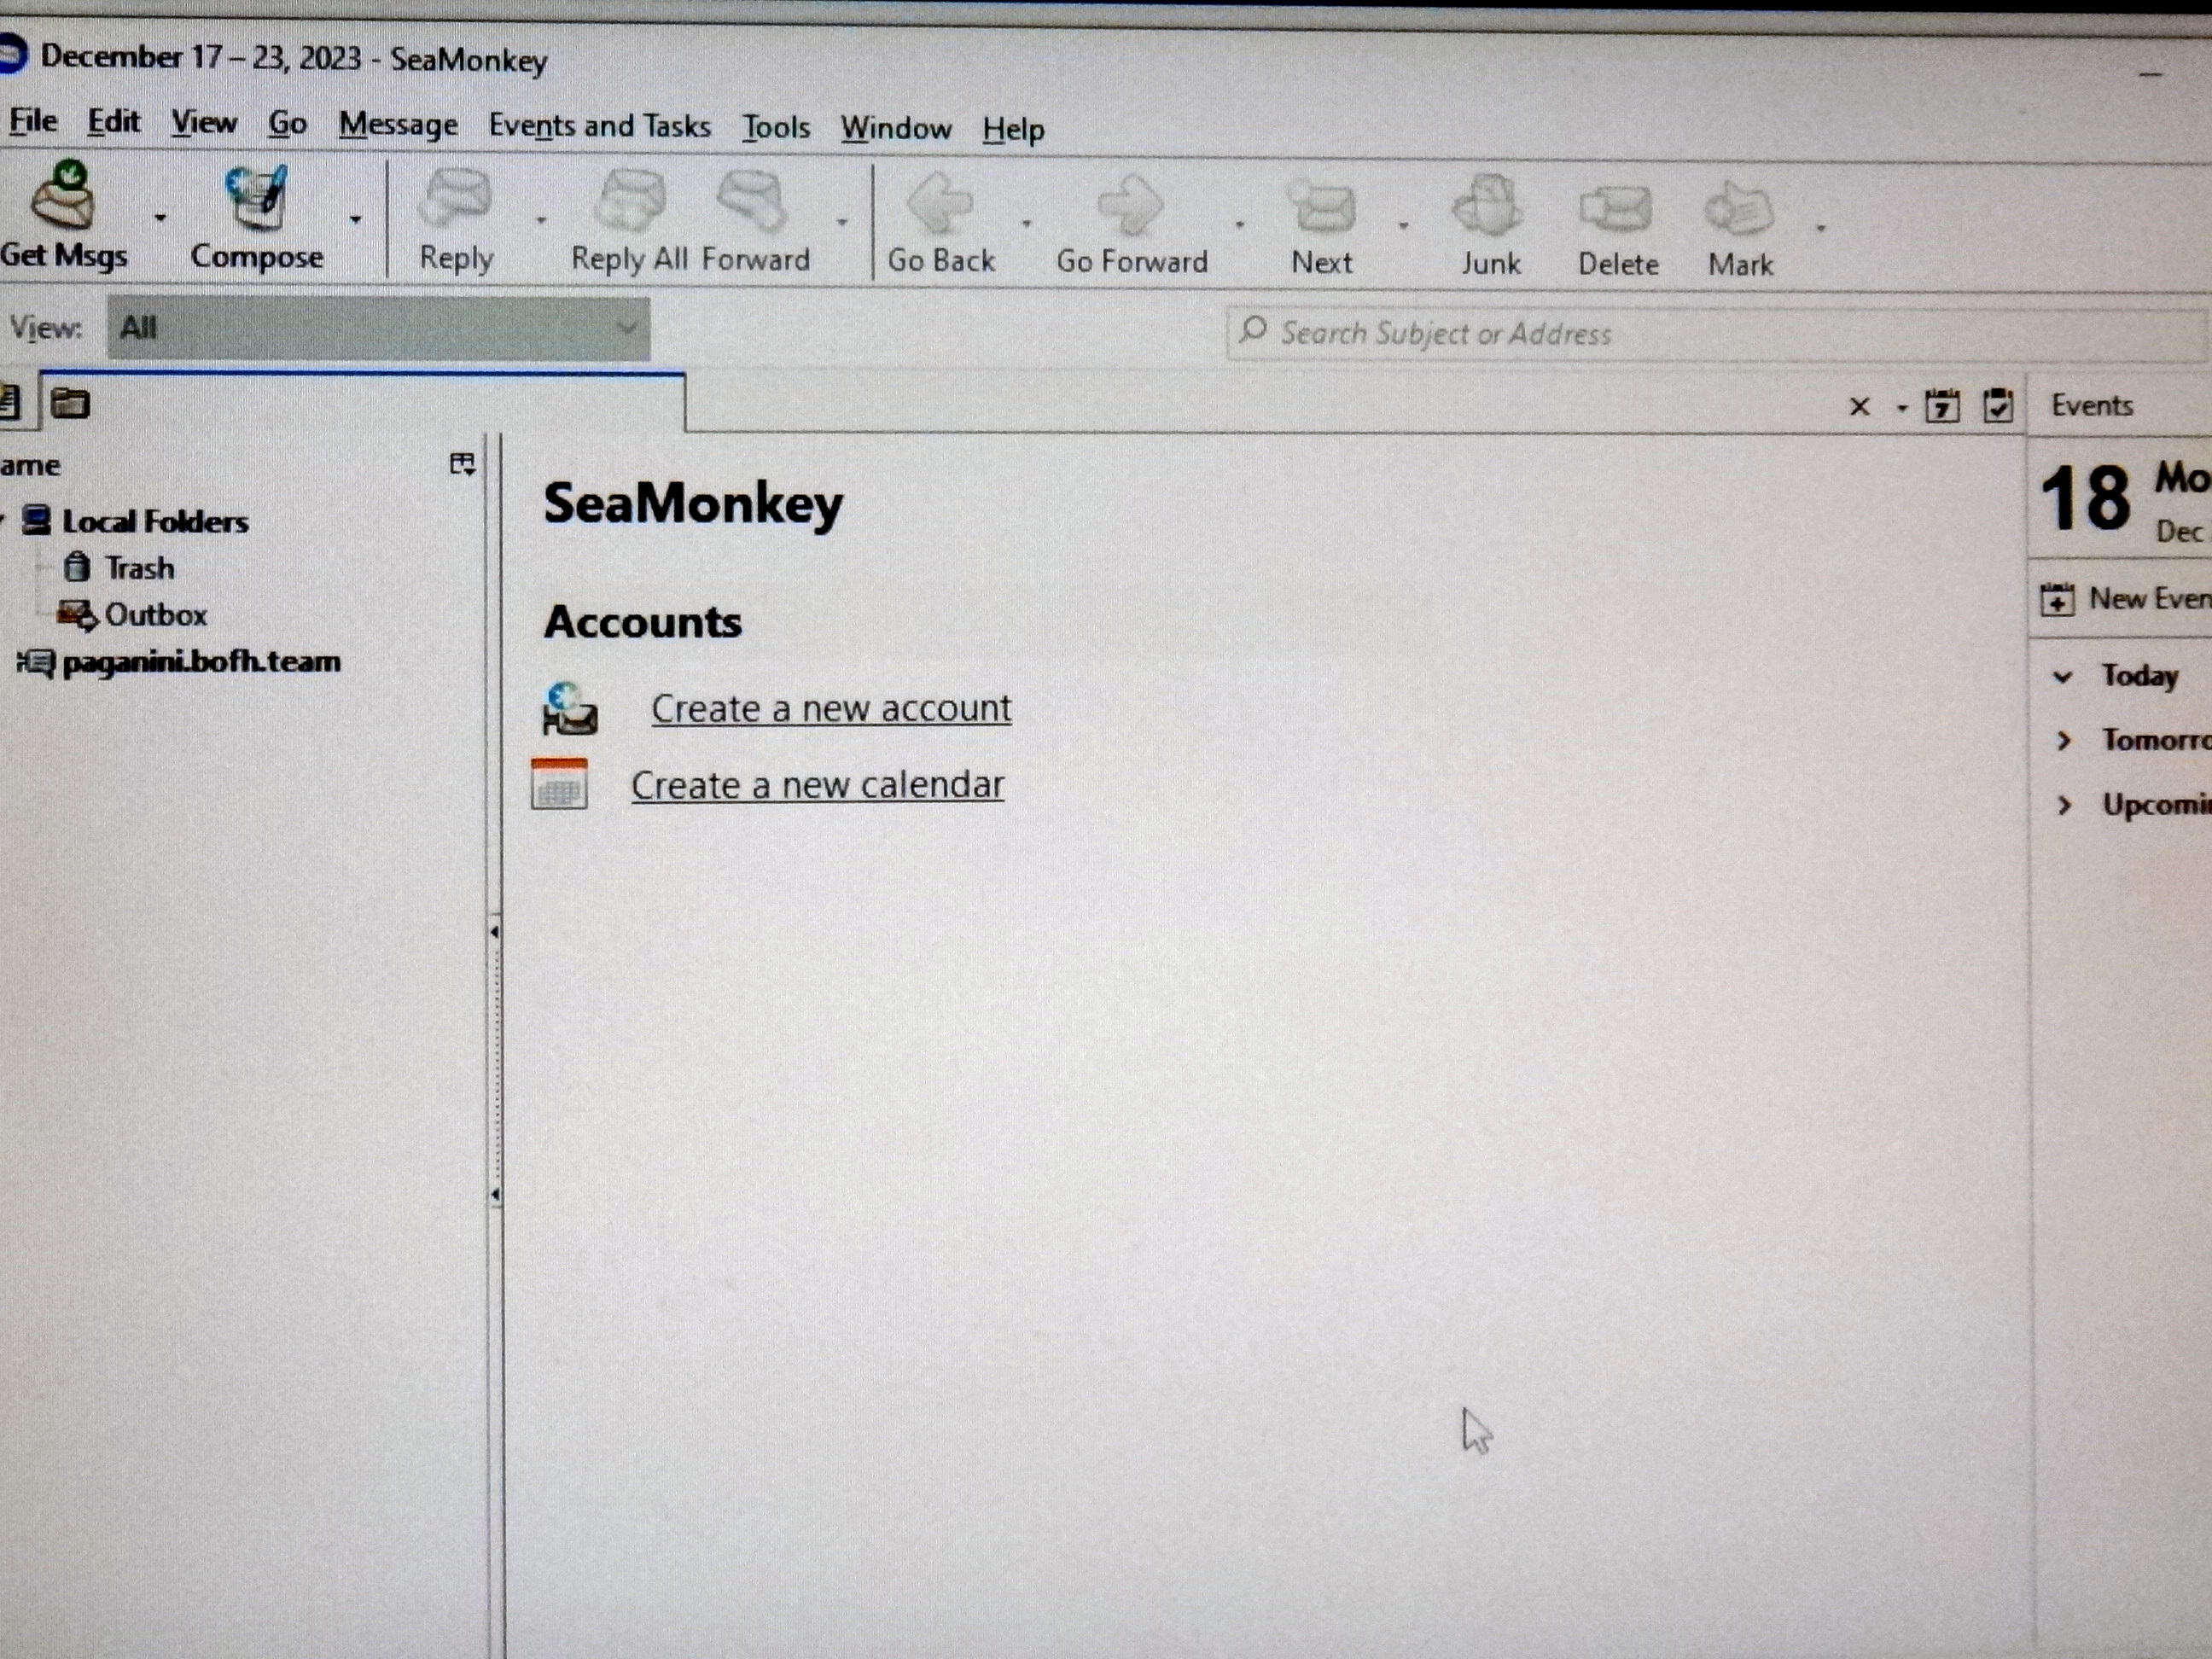This screenshot has height=1659, width=2212.
Task: Close the current tab with X
Action: [1859, 406]
